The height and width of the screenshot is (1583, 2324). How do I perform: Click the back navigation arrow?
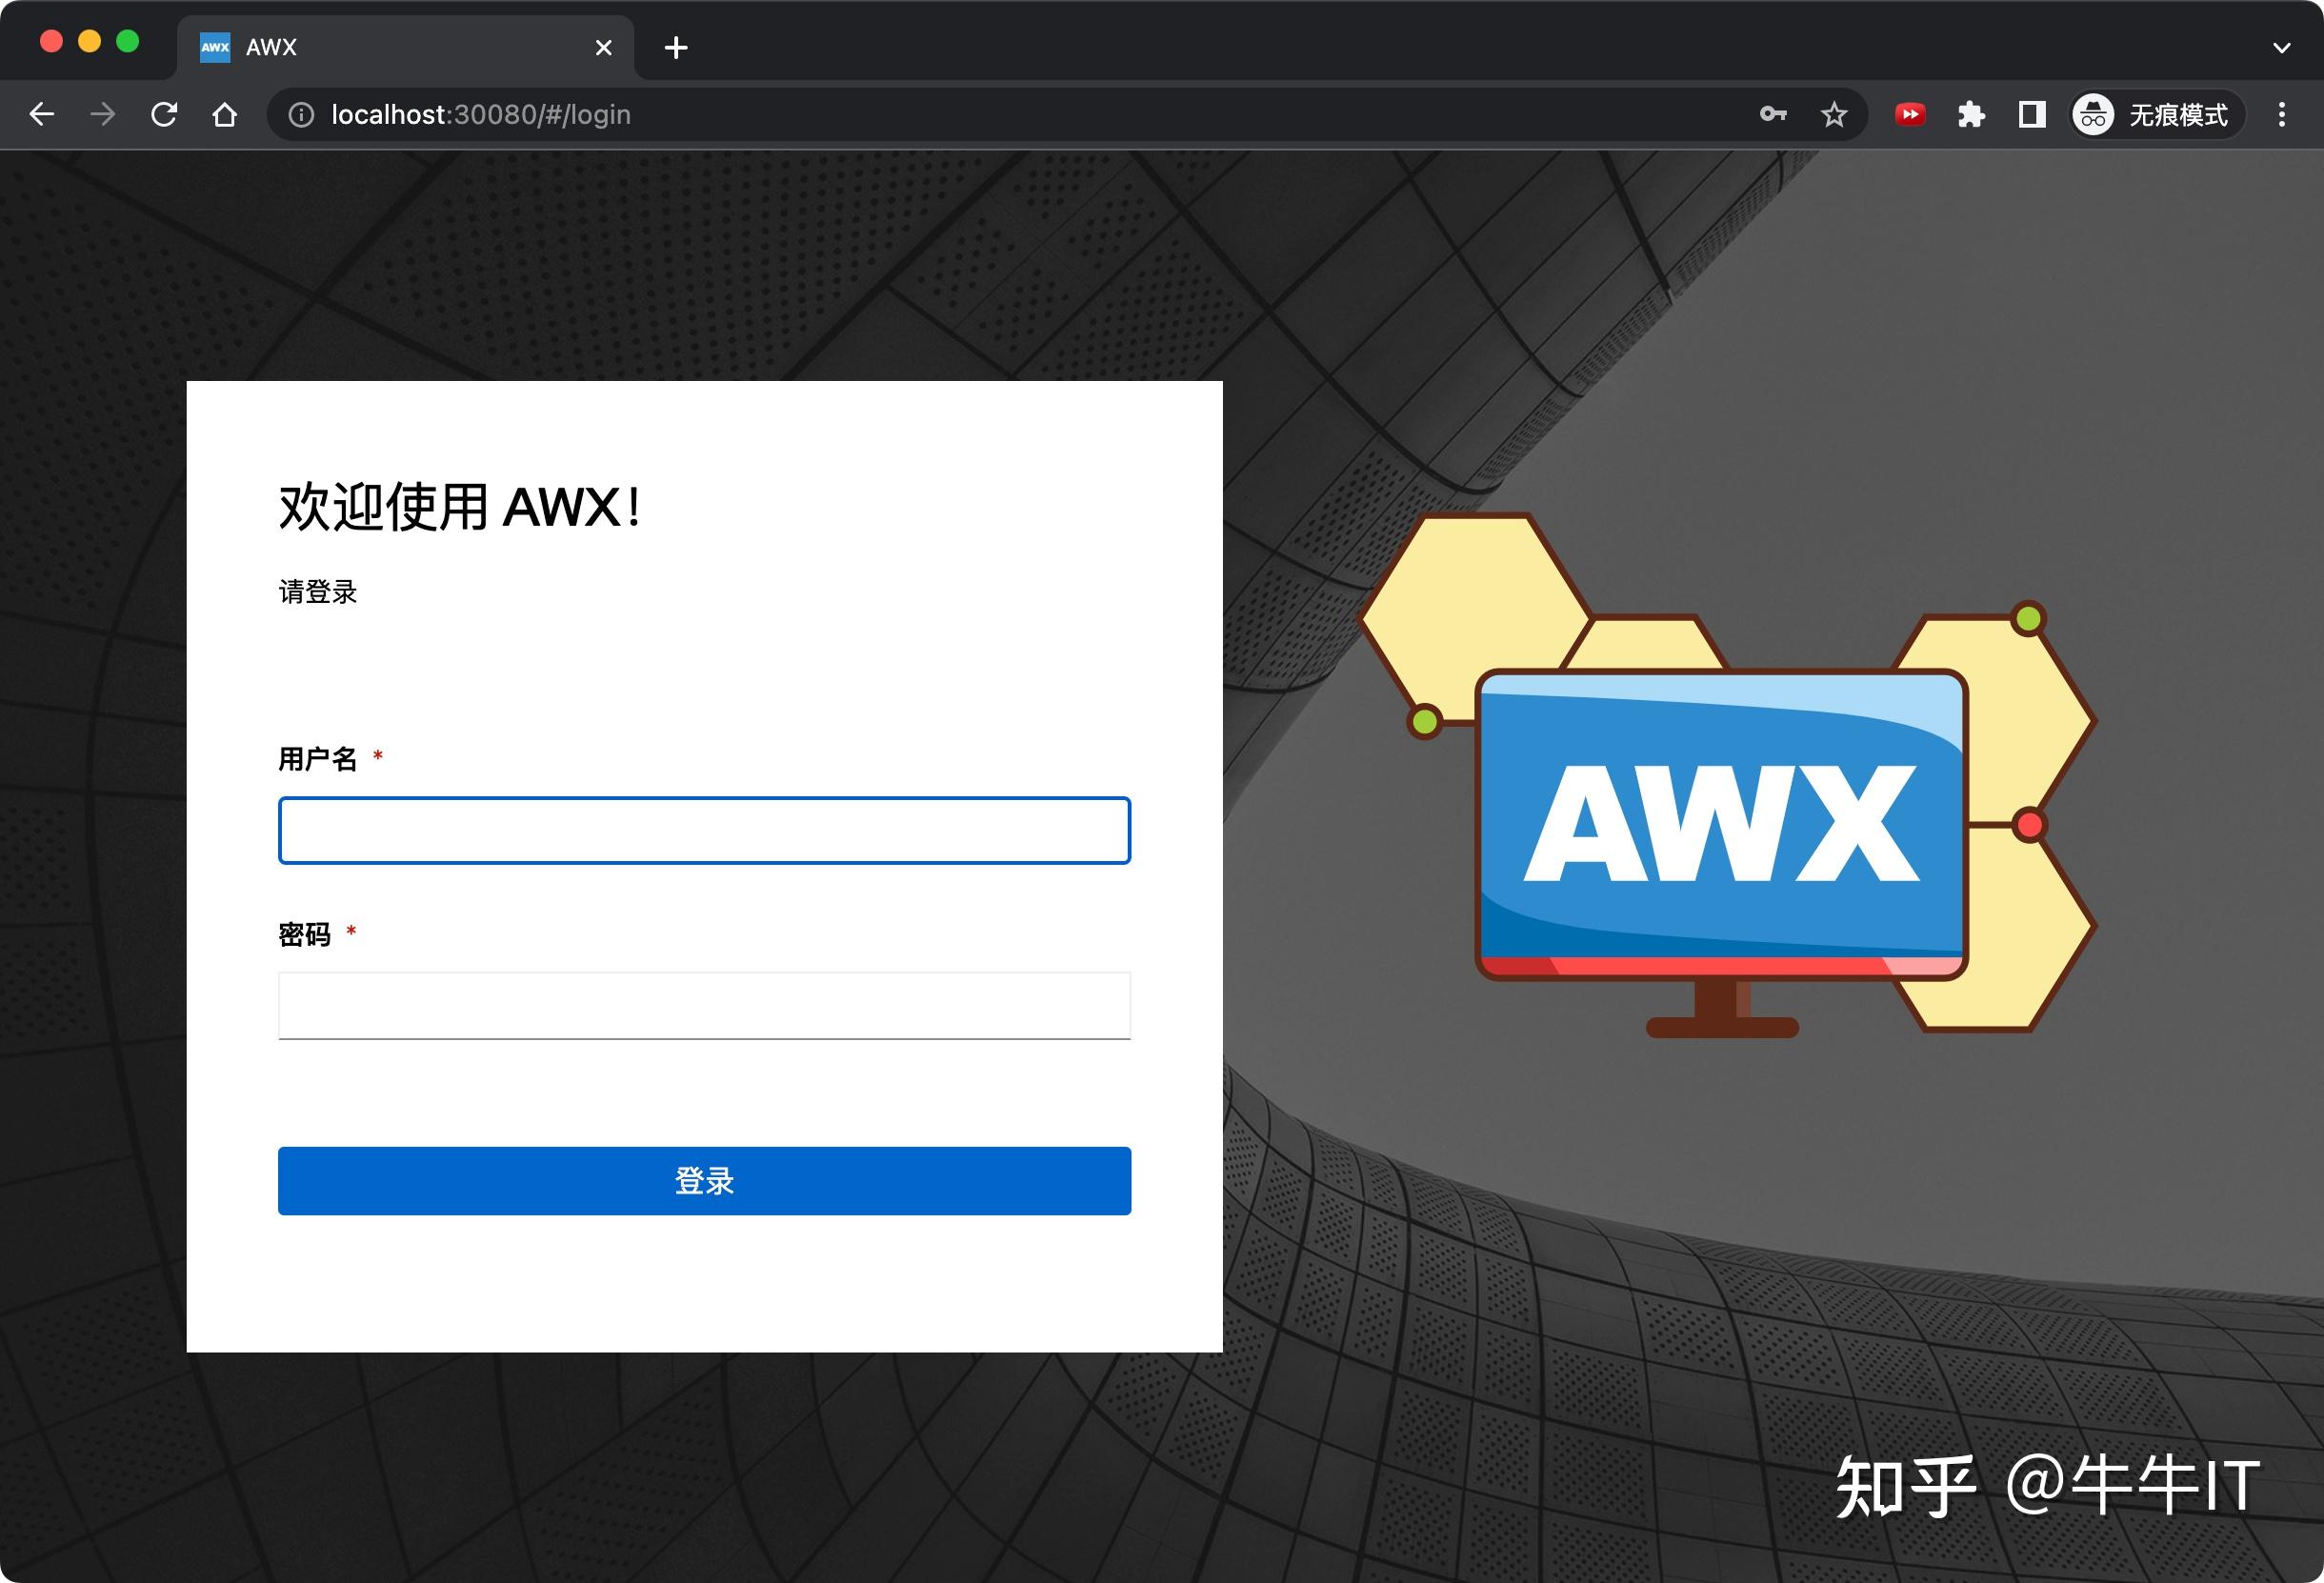42,114
